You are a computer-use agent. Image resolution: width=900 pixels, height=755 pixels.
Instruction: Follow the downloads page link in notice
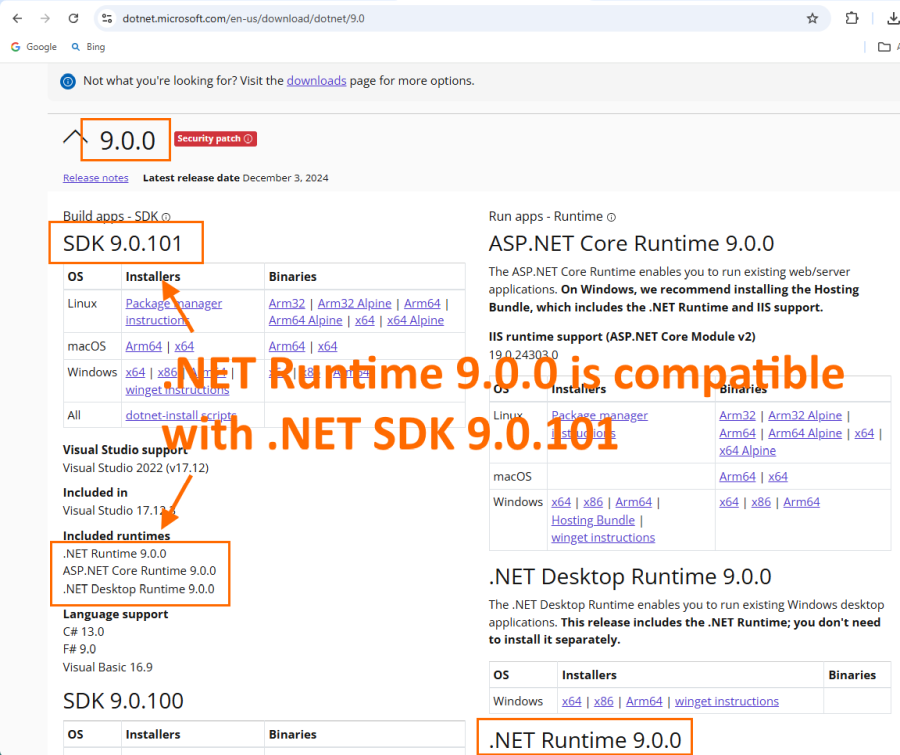(316, 81)
